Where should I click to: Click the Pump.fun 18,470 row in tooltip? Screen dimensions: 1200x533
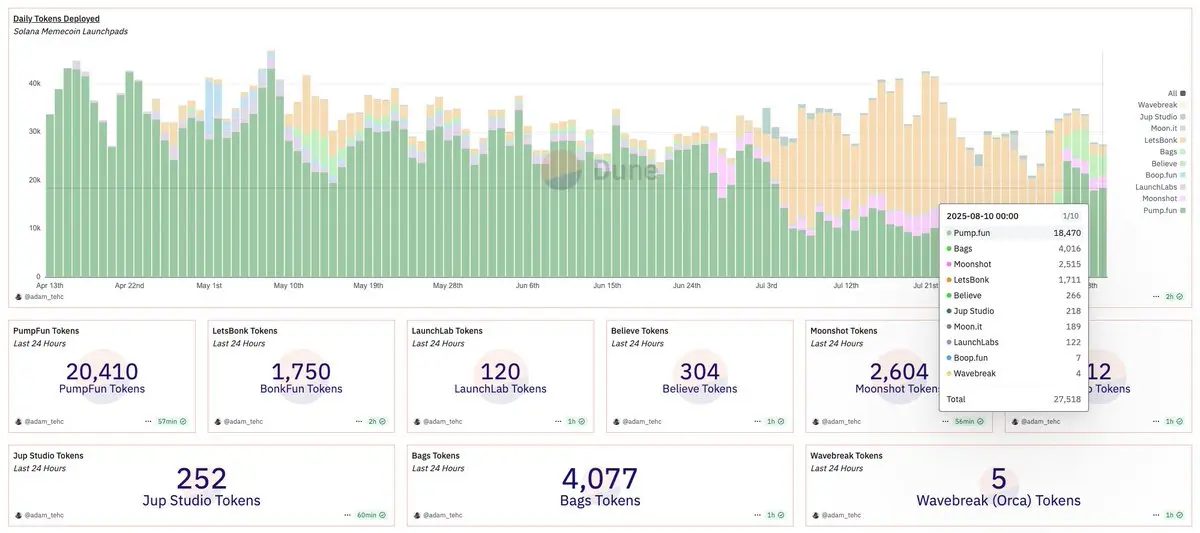[1014, 233]
